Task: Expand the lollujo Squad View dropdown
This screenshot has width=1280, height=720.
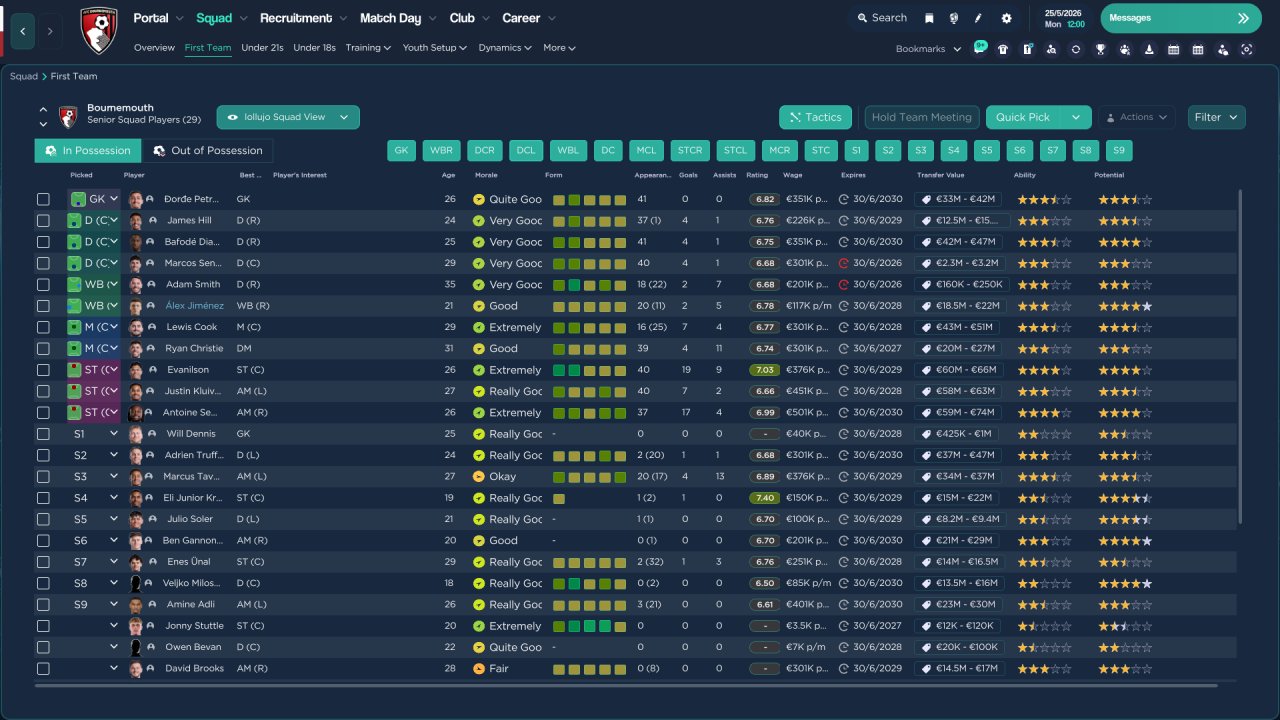Action: click(x=288, y=117)
